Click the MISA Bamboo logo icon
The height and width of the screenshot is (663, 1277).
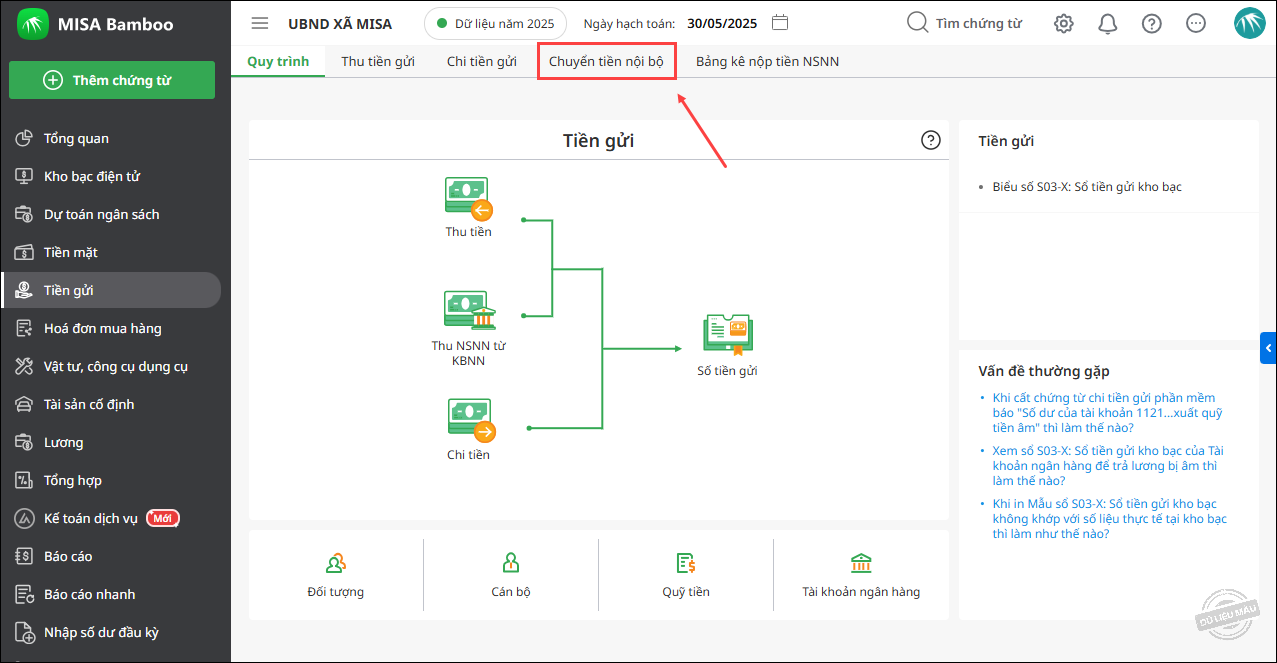[33, 24]
